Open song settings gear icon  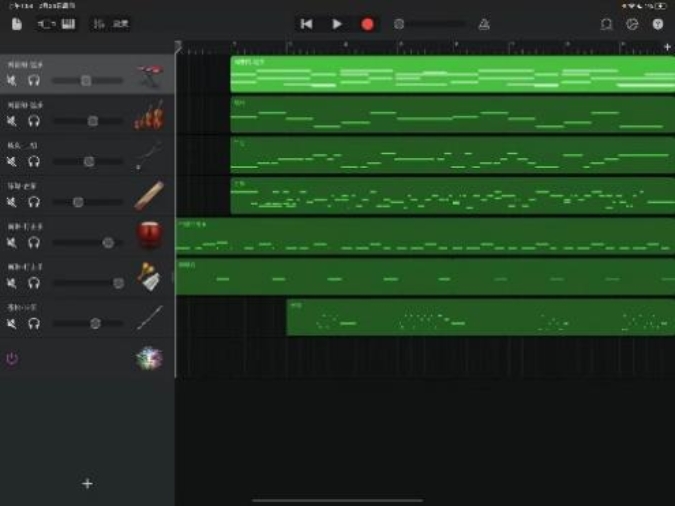632,24
